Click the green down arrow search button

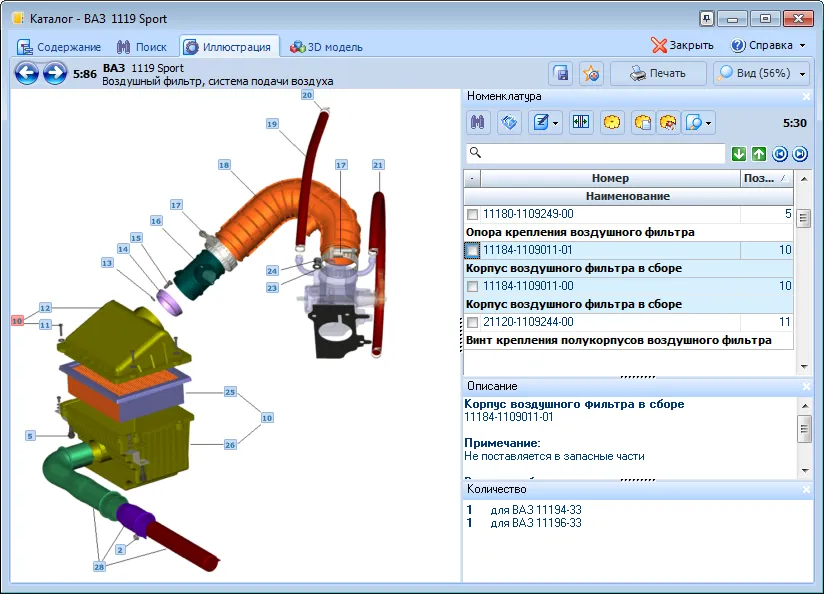tap(739, 153)
